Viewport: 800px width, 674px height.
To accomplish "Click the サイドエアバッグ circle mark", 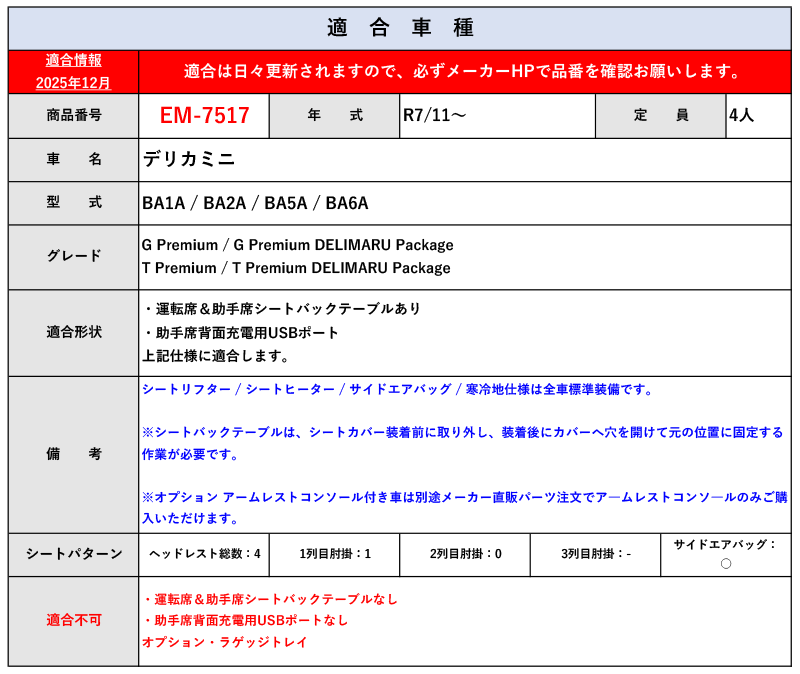I will pos(726,564).
